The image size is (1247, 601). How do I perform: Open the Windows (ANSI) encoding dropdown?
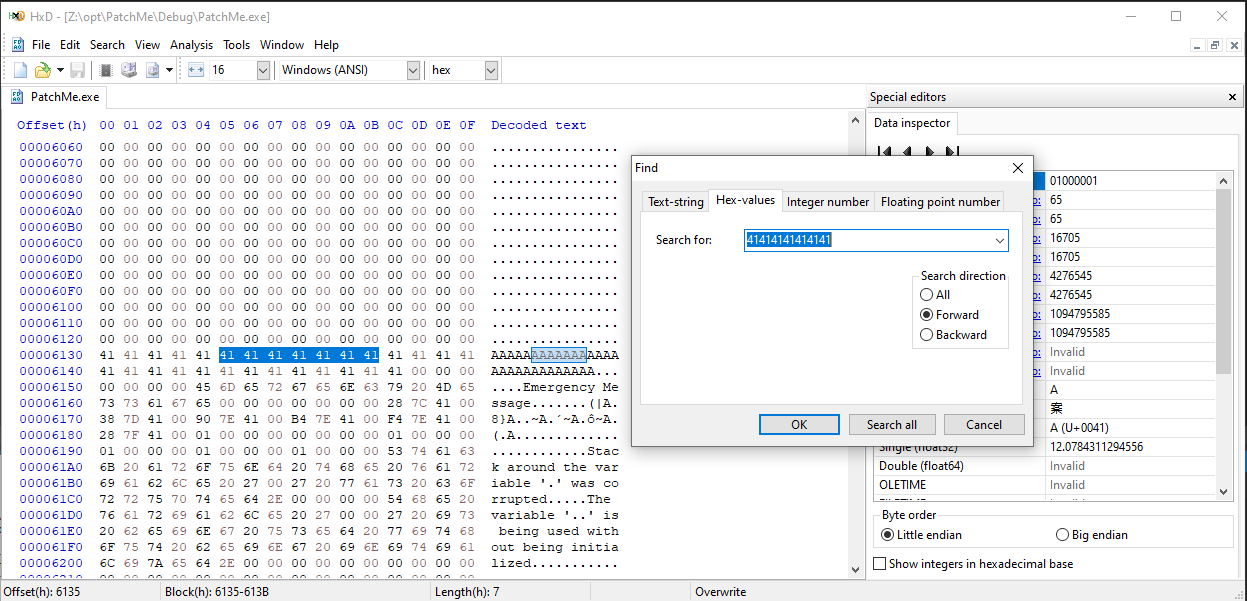click(x=411, y=69)
